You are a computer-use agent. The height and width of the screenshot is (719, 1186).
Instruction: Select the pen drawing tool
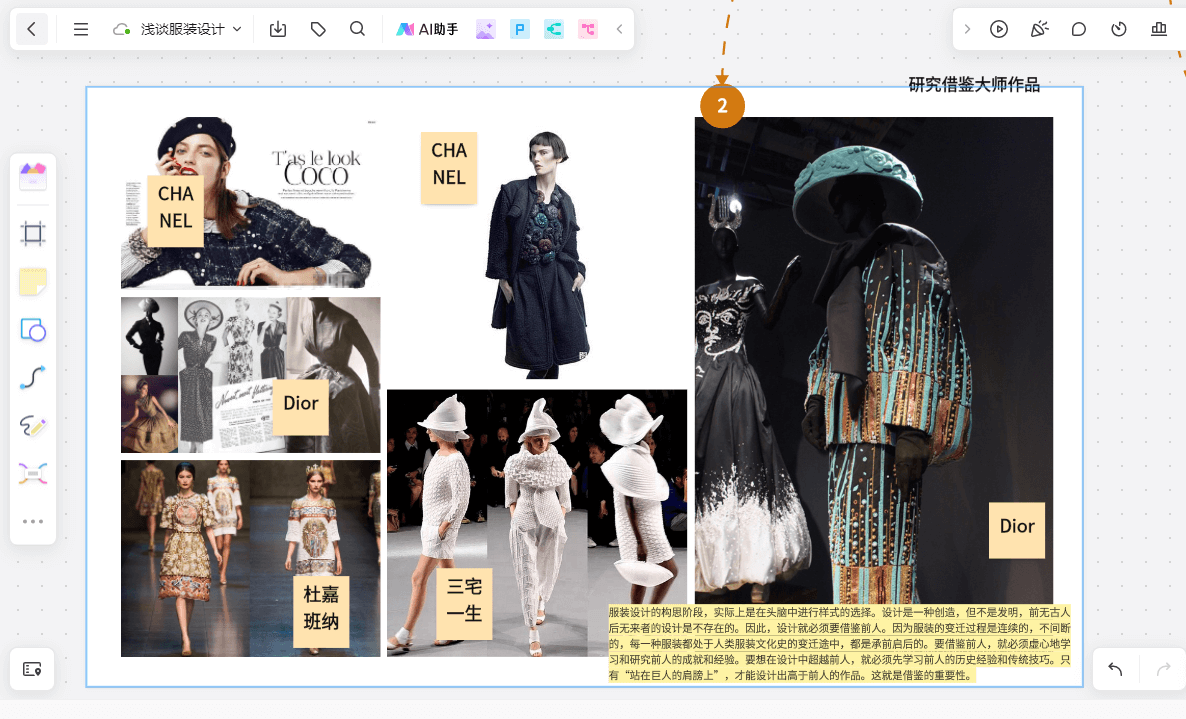coord(33,426)
